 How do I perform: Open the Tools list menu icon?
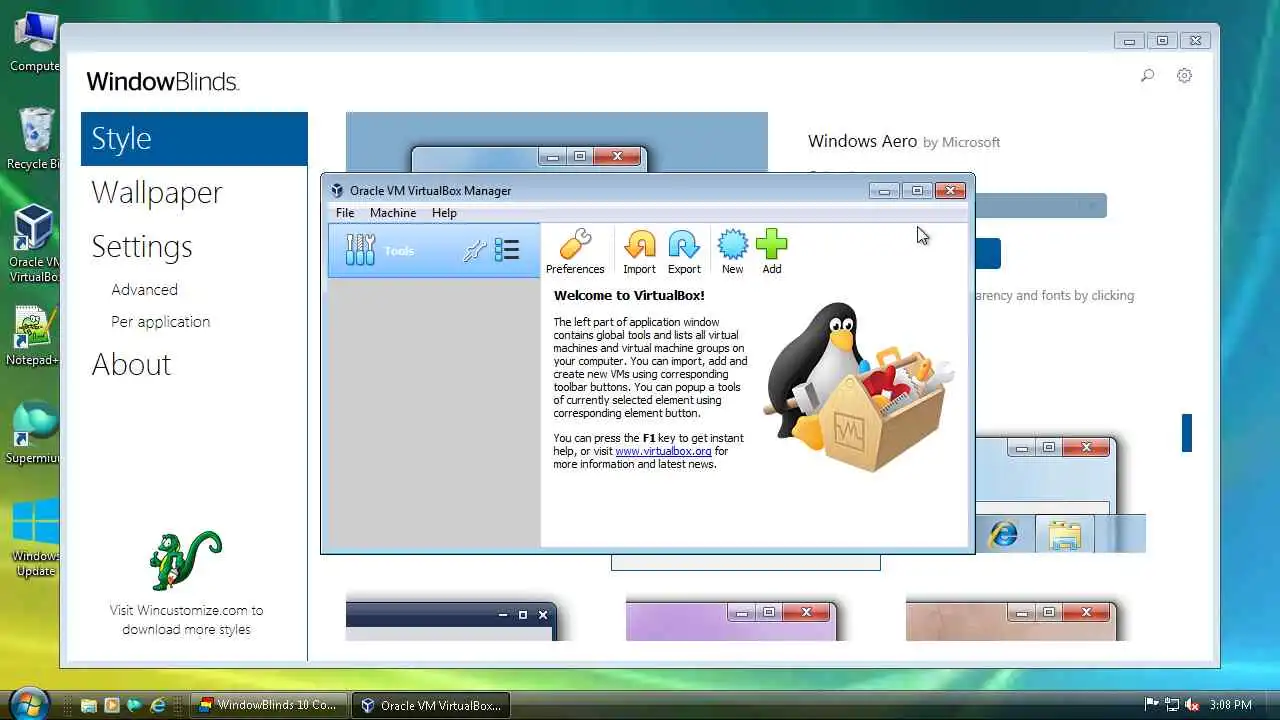point(507,250)
